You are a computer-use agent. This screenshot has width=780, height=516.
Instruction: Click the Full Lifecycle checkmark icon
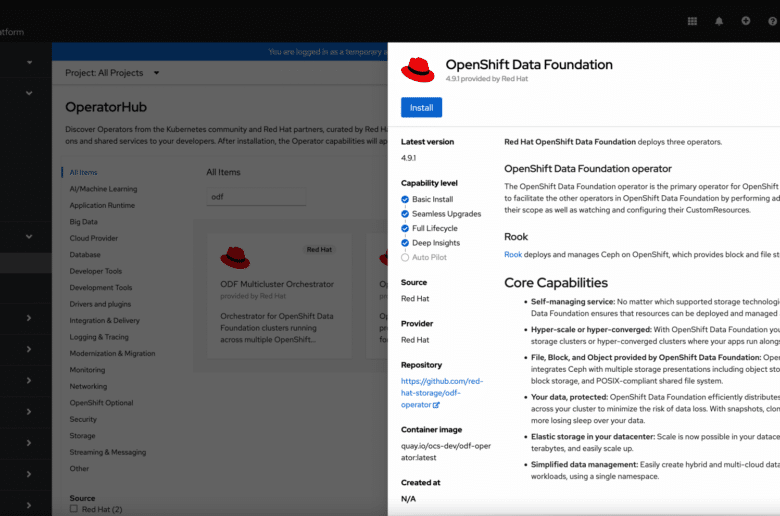tap(405, 228)
